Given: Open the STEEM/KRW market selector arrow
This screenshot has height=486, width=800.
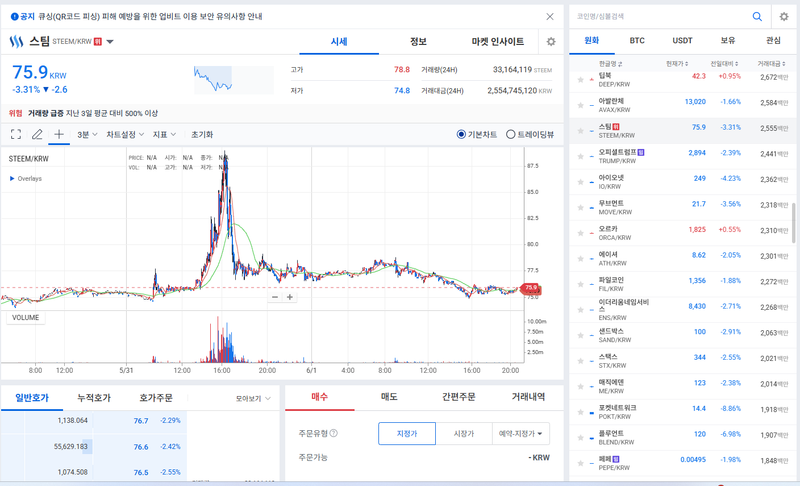Looking at the screenshot, I should point(110,42).
